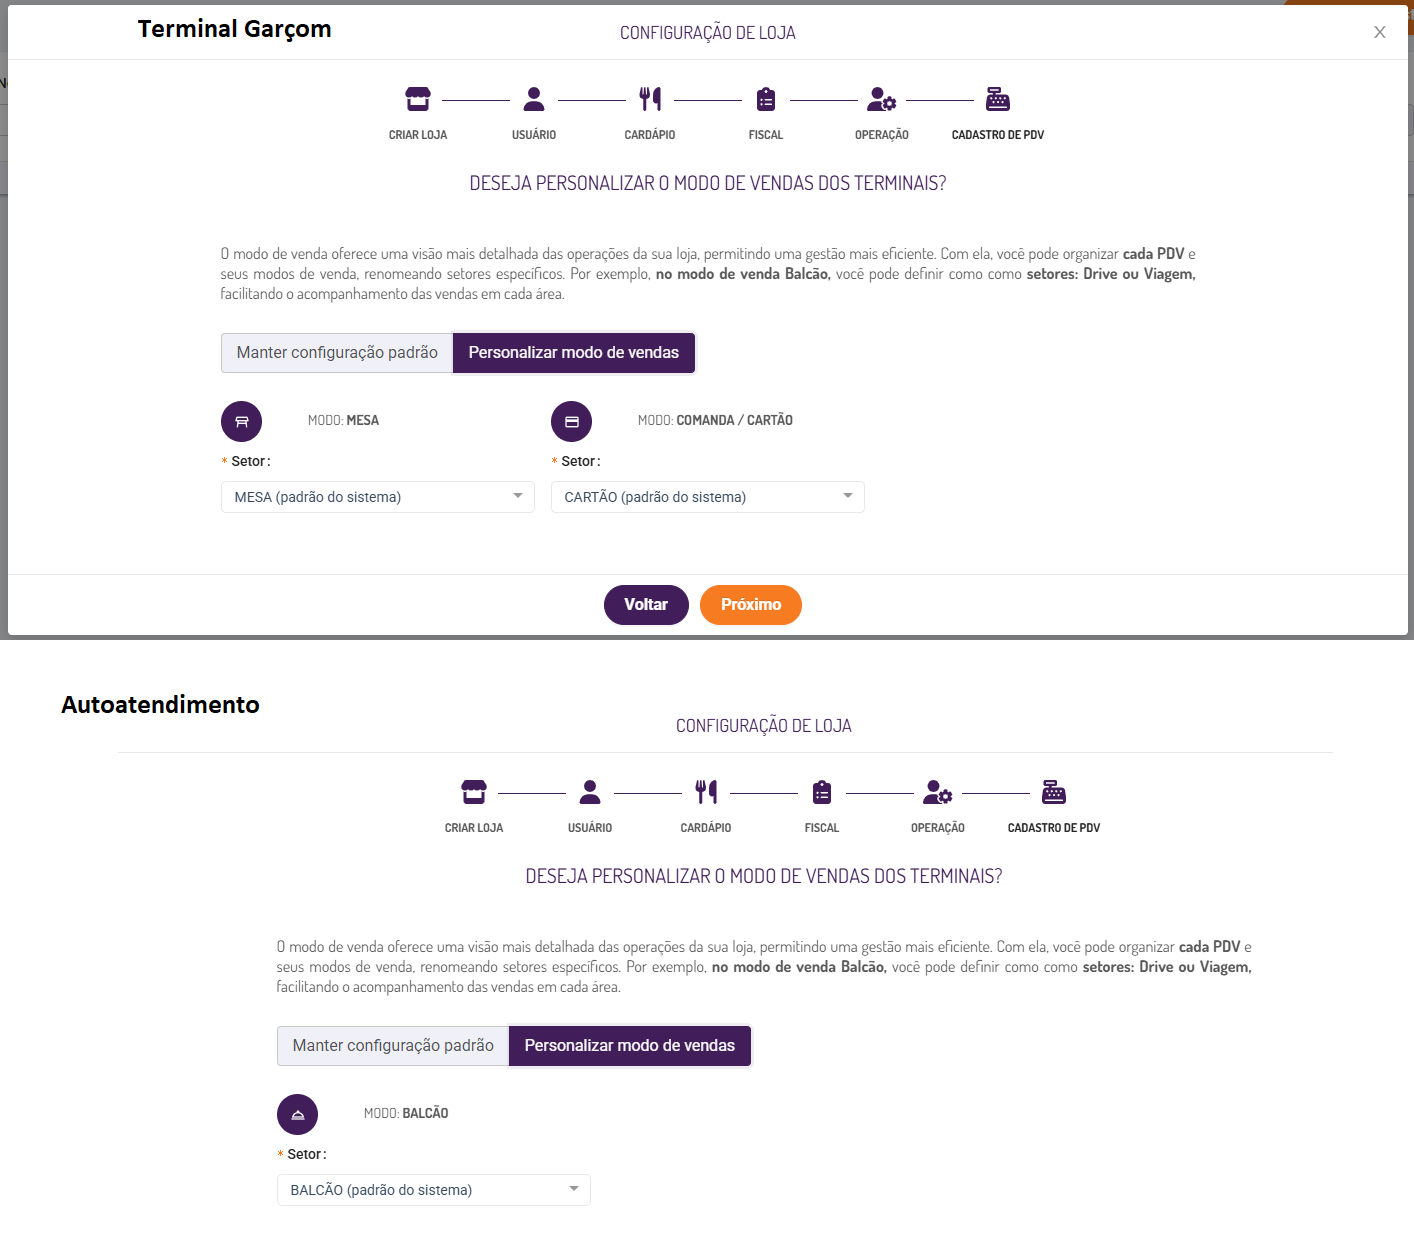This screenshot has height=1238, width=1414.
Task: Open the CARTÃO (padrão do sistema) dropdown
Action: (x=707, y=497)
